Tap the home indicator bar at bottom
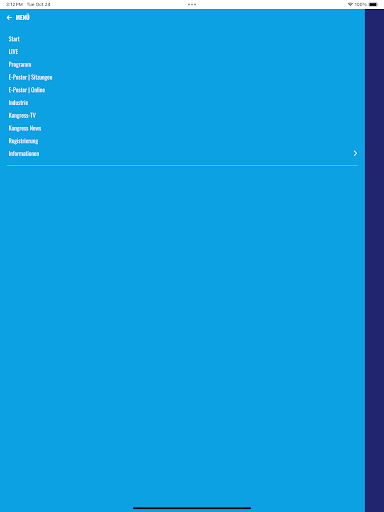 pyautogui.click(x=192, y=508)
